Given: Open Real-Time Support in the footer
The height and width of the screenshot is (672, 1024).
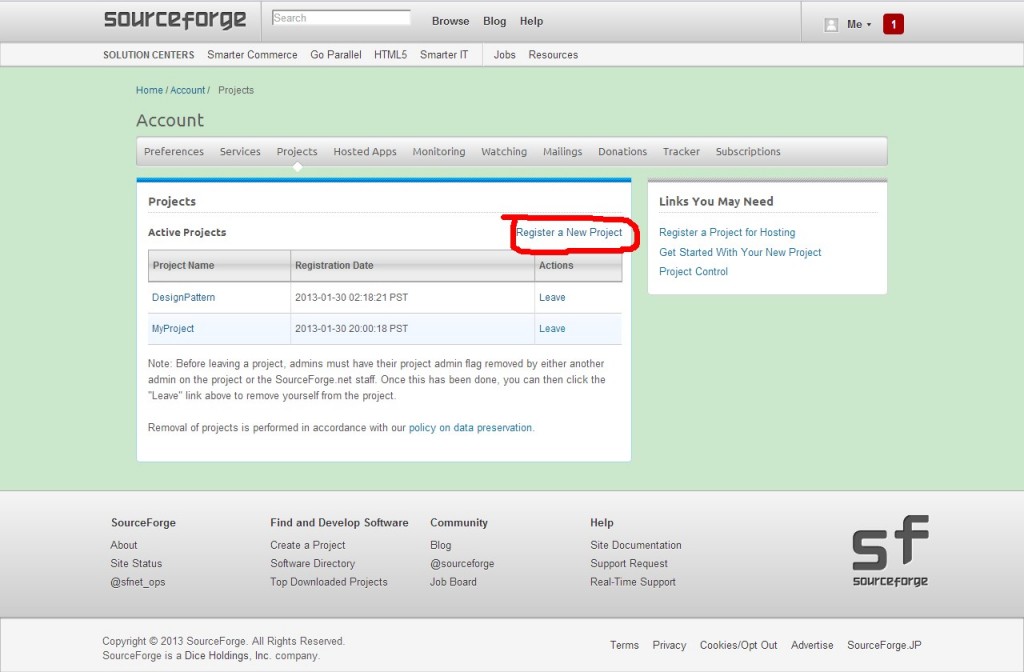Looking at the screenshot, I should click(633, 582).
